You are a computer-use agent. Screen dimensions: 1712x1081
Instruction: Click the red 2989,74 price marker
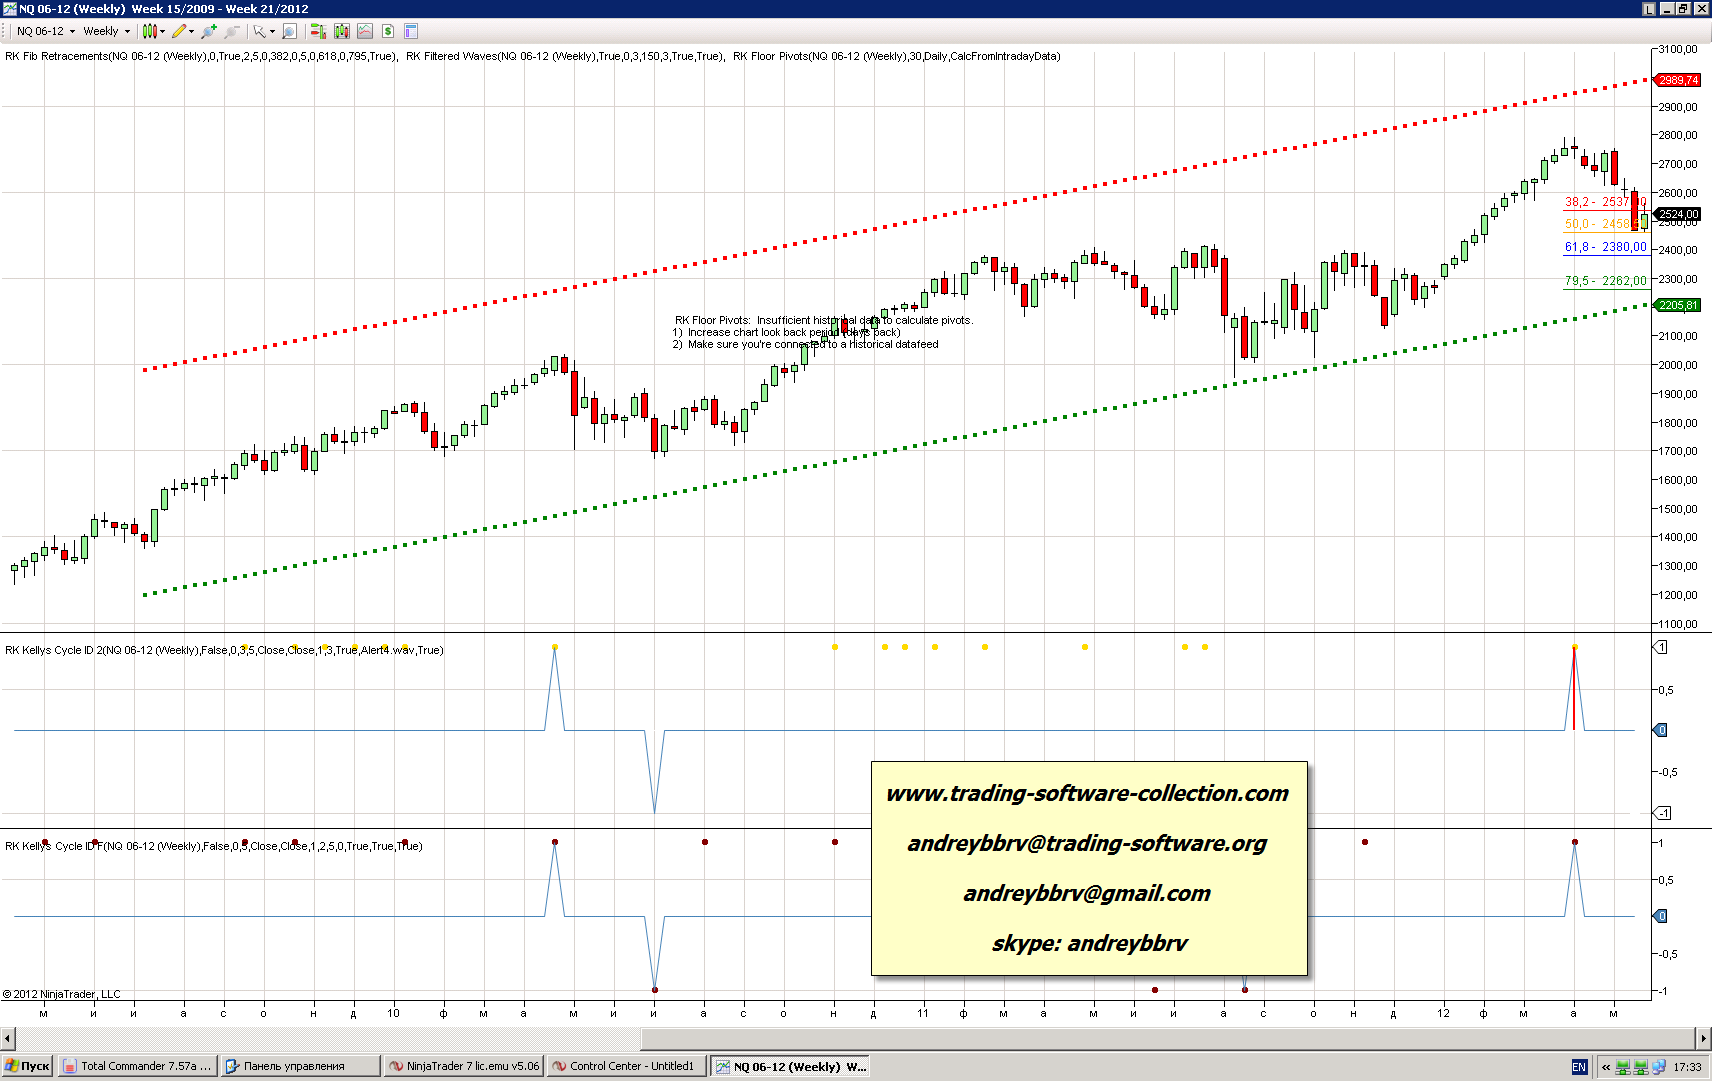pyautogui.click(x=1677, y=80)
